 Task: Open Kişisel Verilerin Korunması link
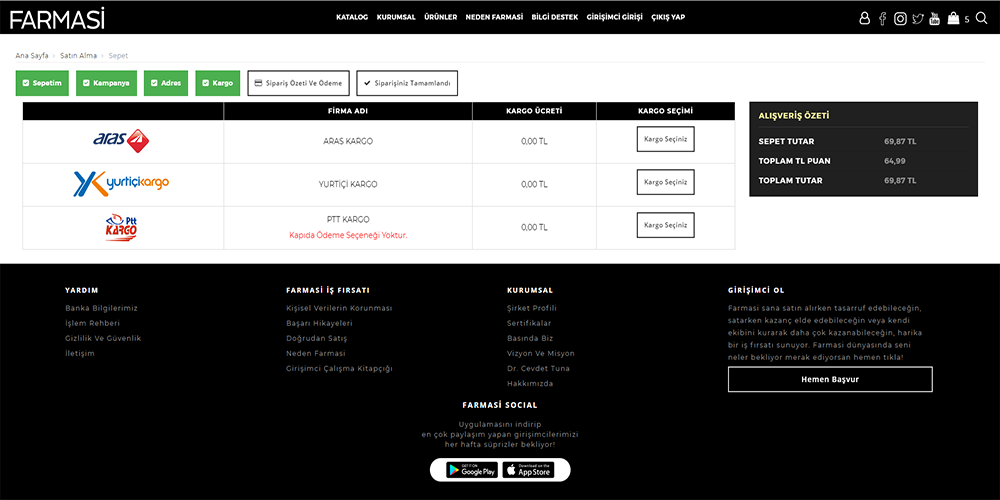click(x=339, y=308)
